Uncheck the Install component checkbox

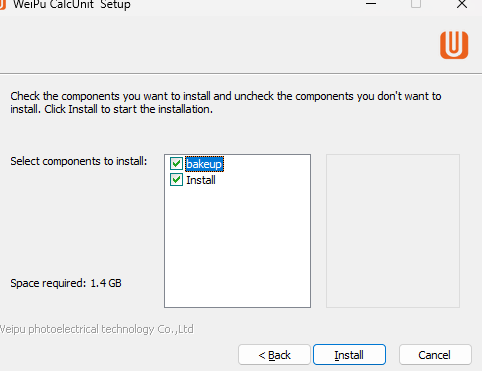(176, 180)
